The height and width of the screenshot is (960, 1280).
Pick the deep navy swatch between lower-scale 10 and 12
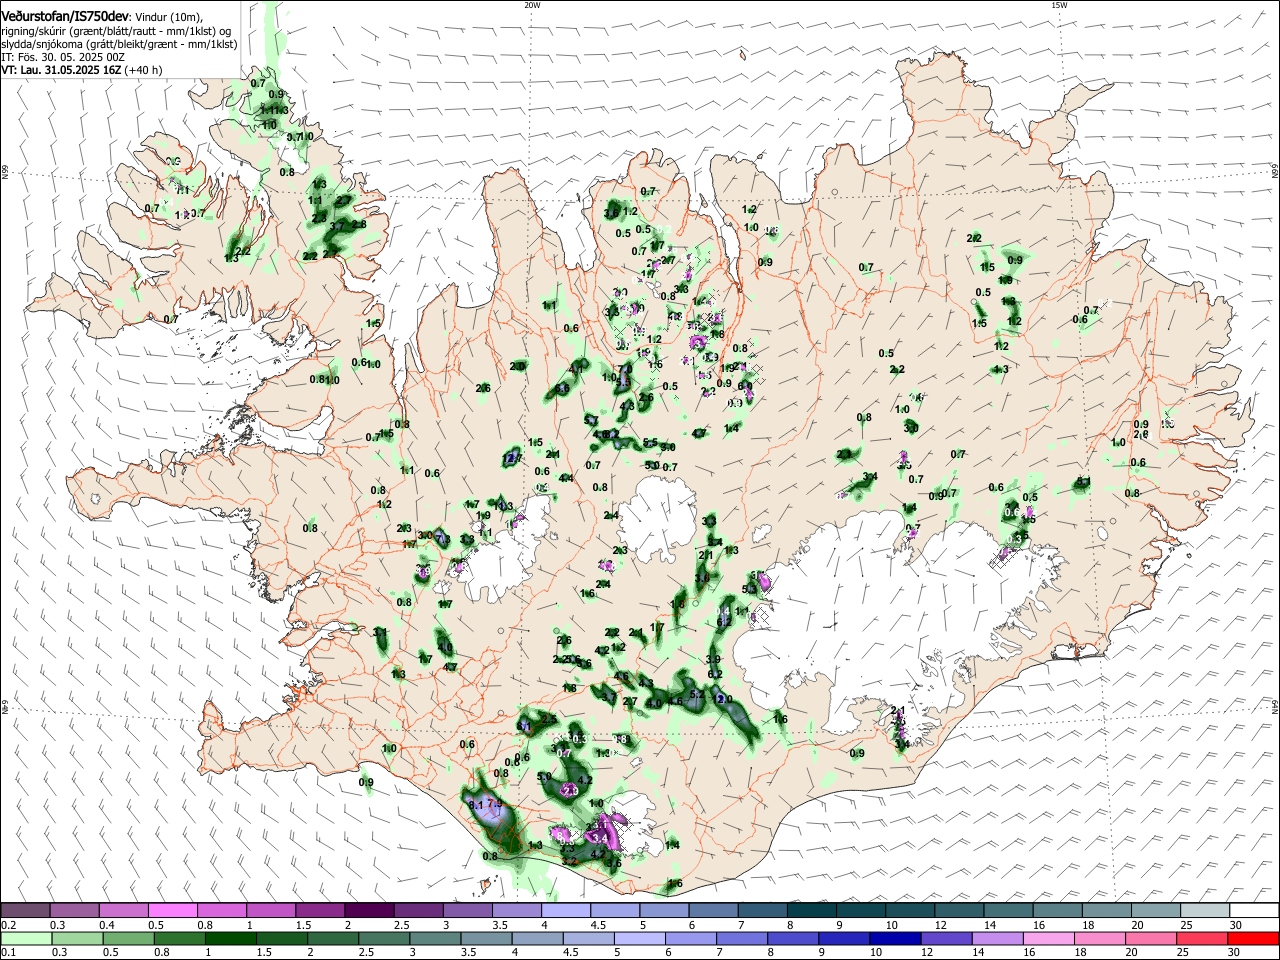pos(893,938)
